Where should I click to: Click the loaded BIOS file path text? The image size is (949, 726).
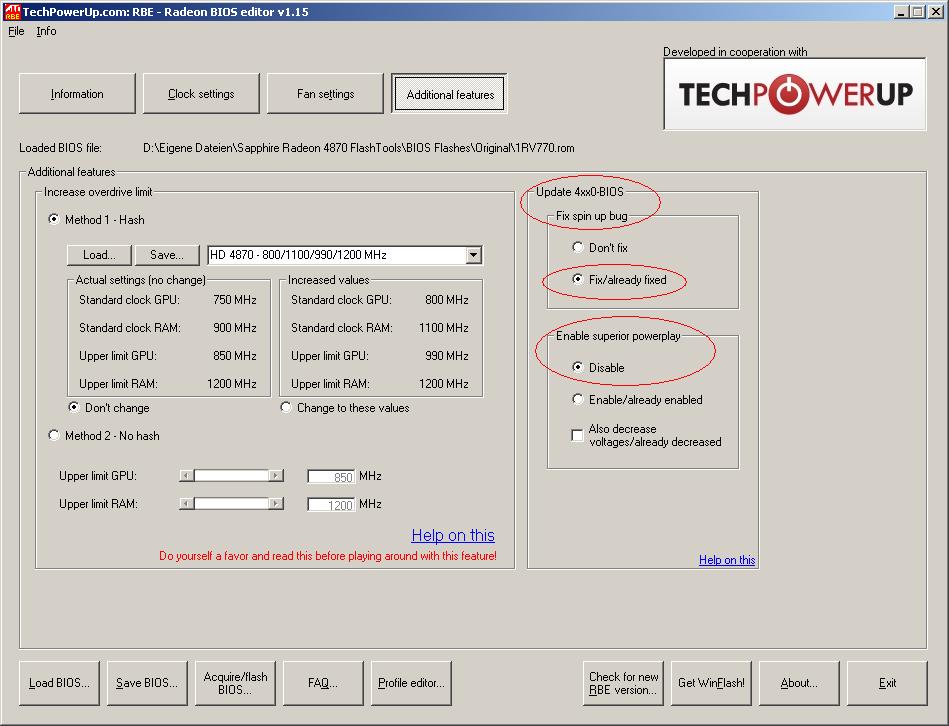pos(359,148)
